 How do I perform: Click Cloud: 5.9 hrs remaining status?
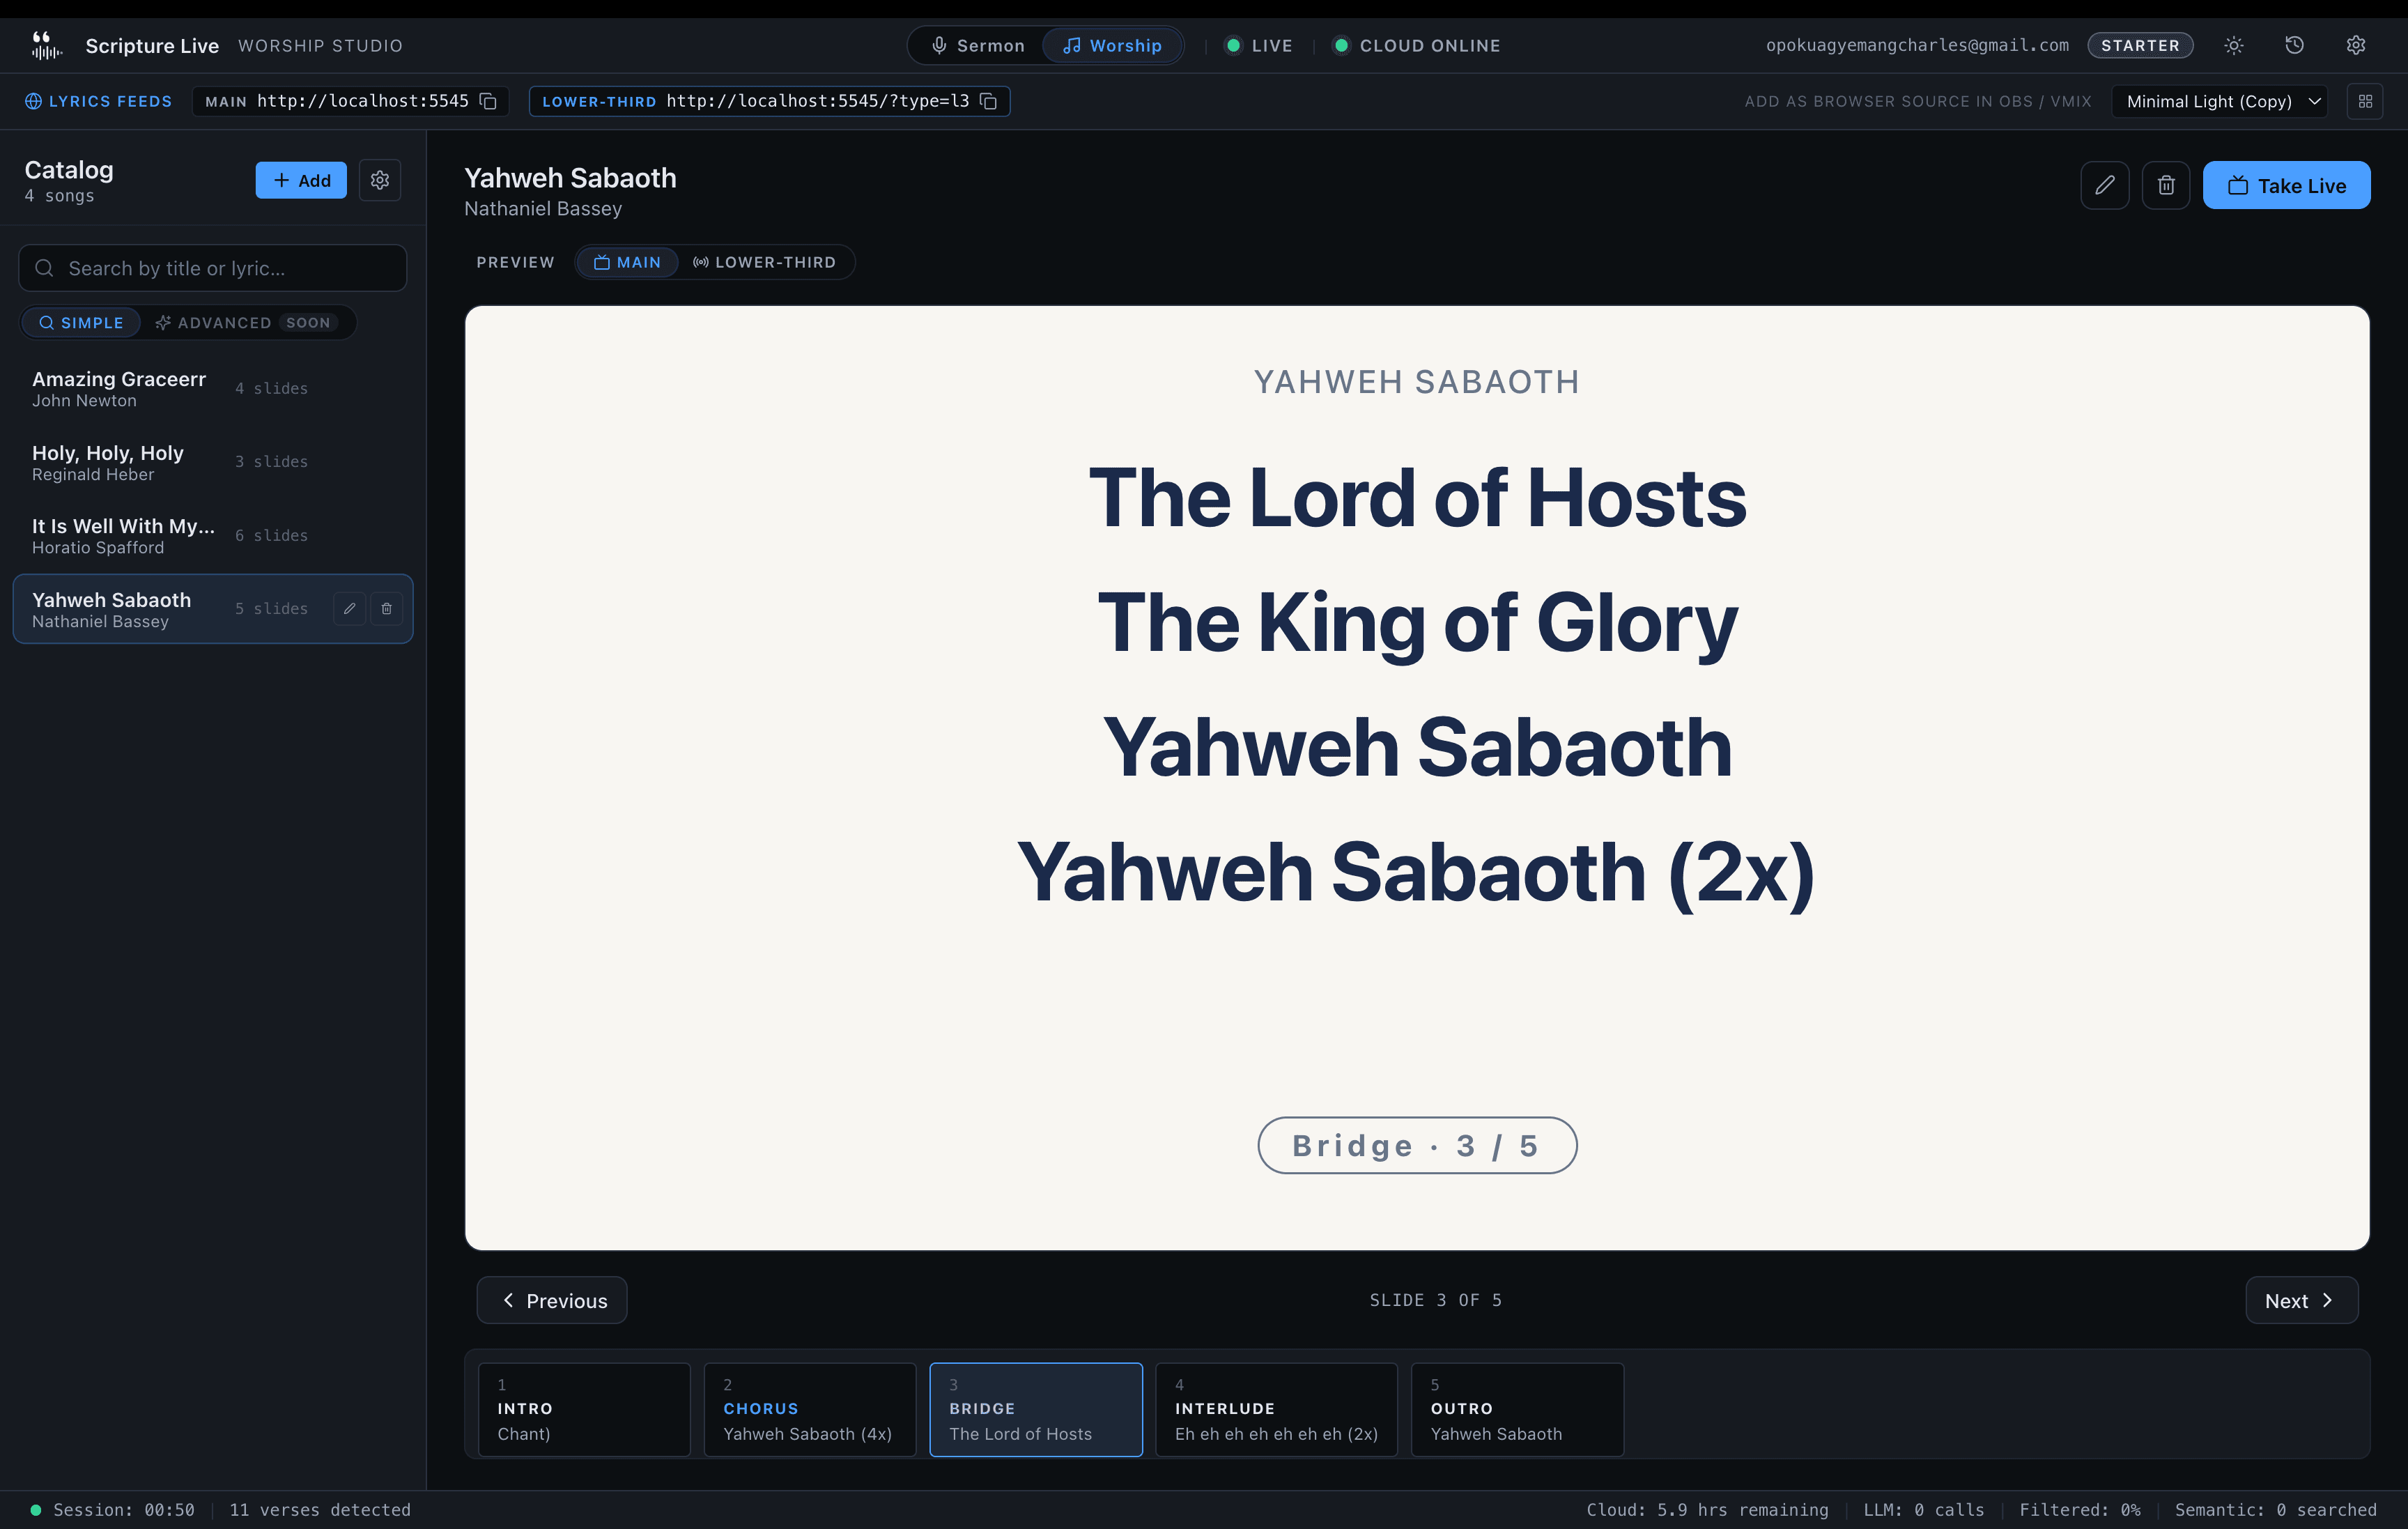(x=1707, y=1510)
